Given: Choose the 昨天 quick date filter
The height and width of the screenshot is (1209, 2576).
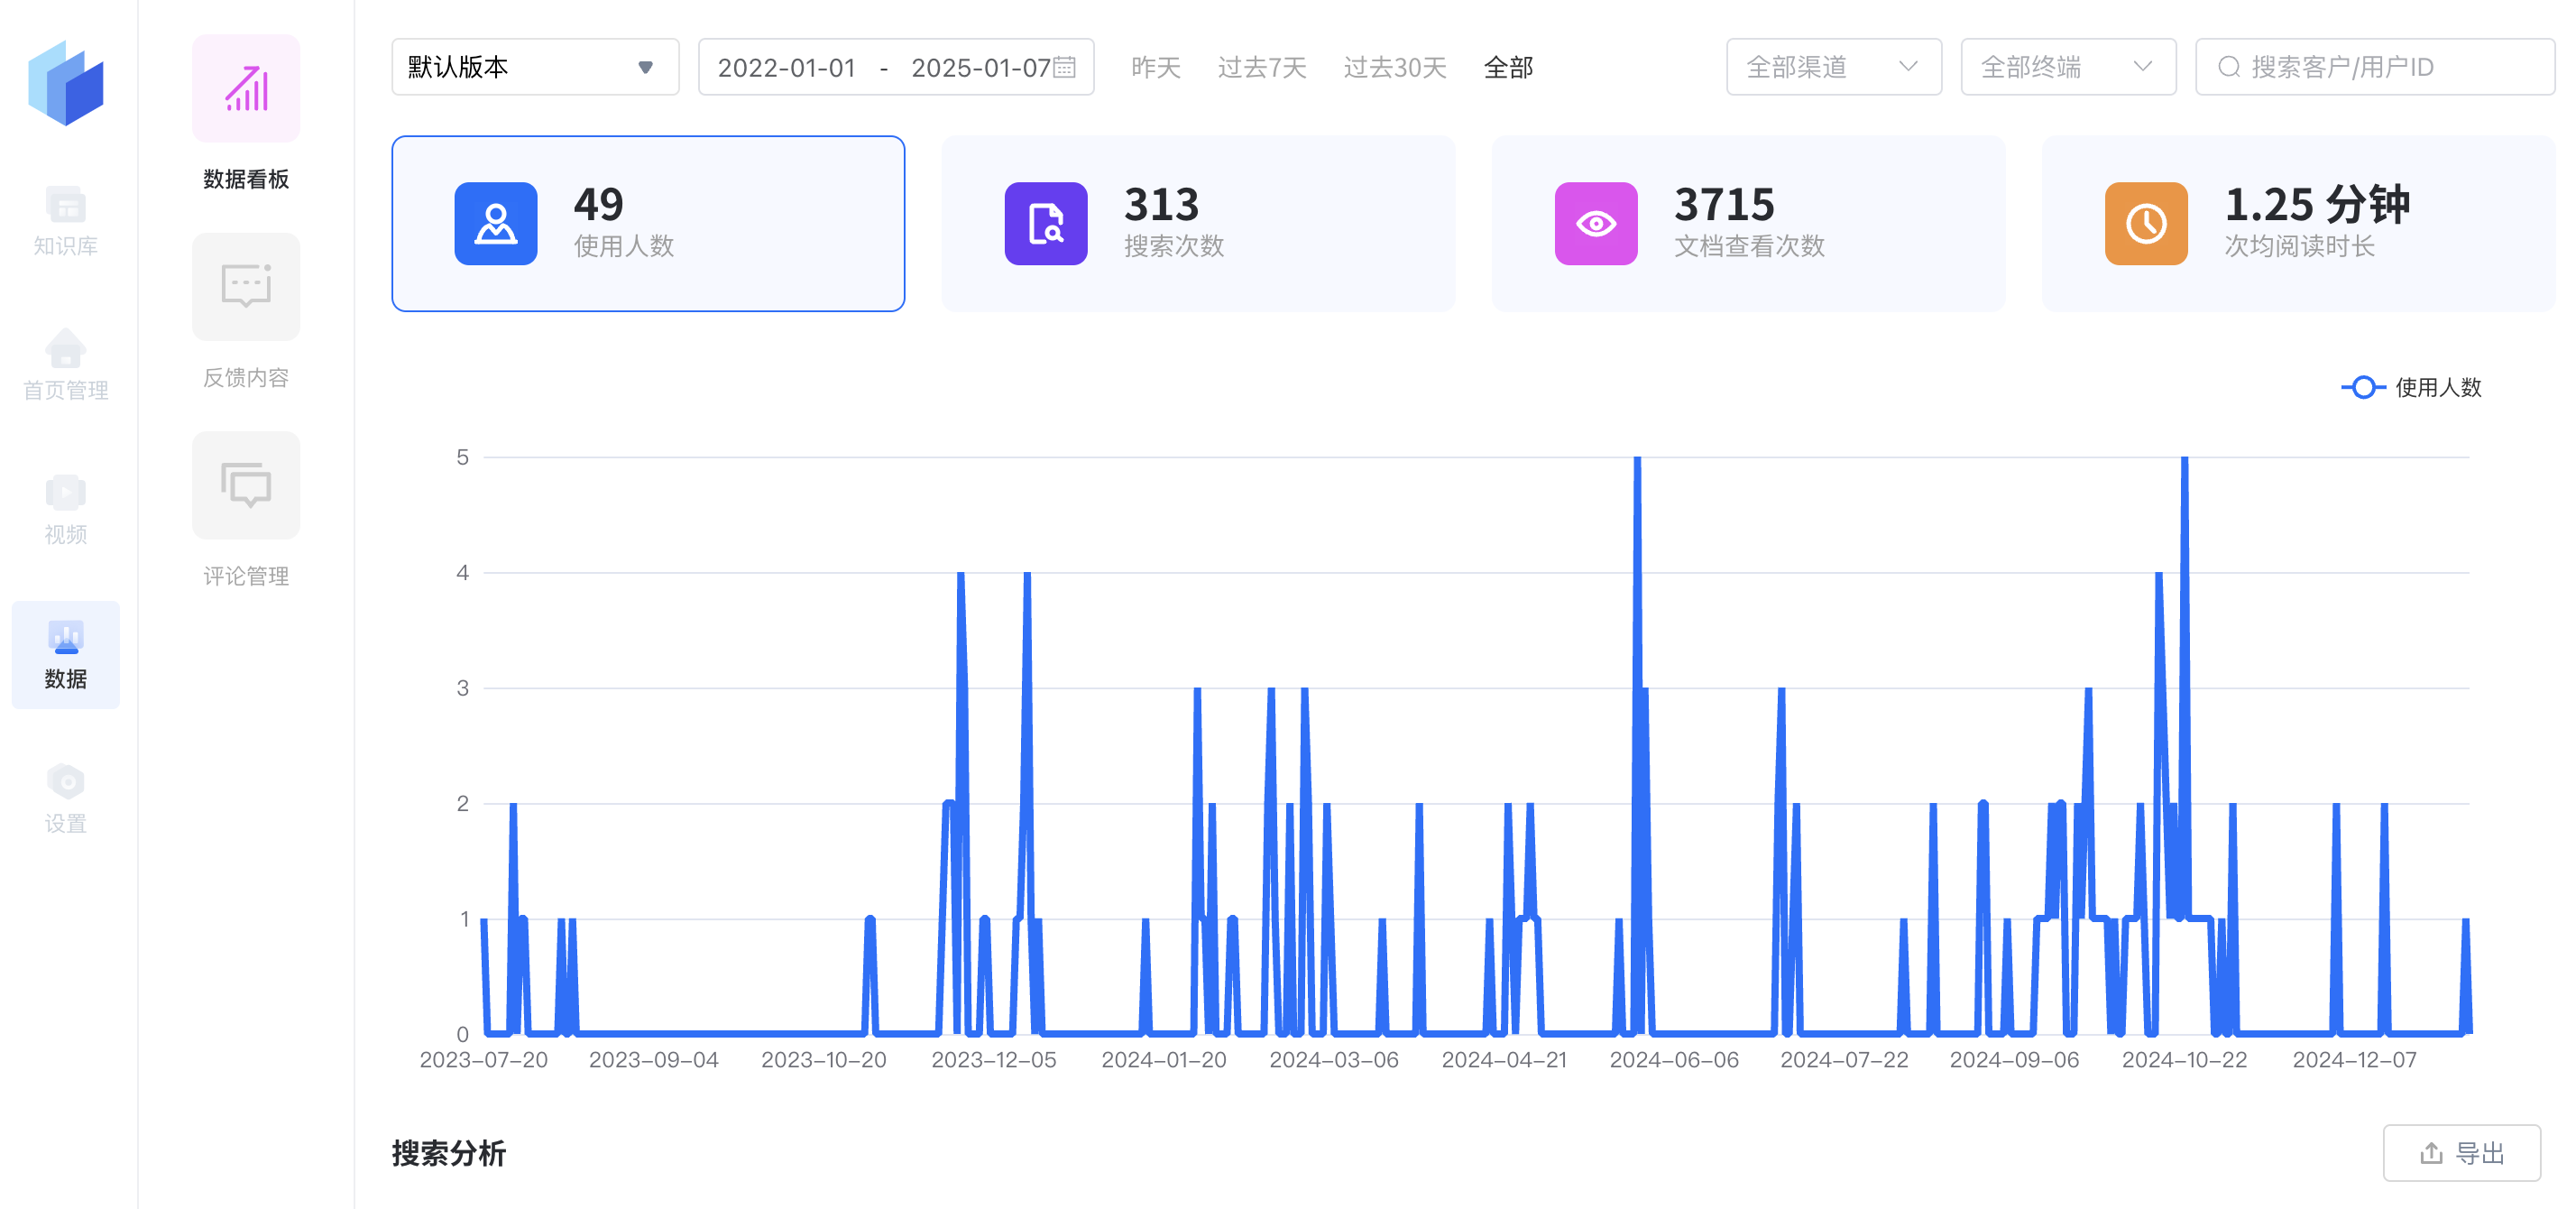Looking at the screenshot, I should click(1155, 67).
